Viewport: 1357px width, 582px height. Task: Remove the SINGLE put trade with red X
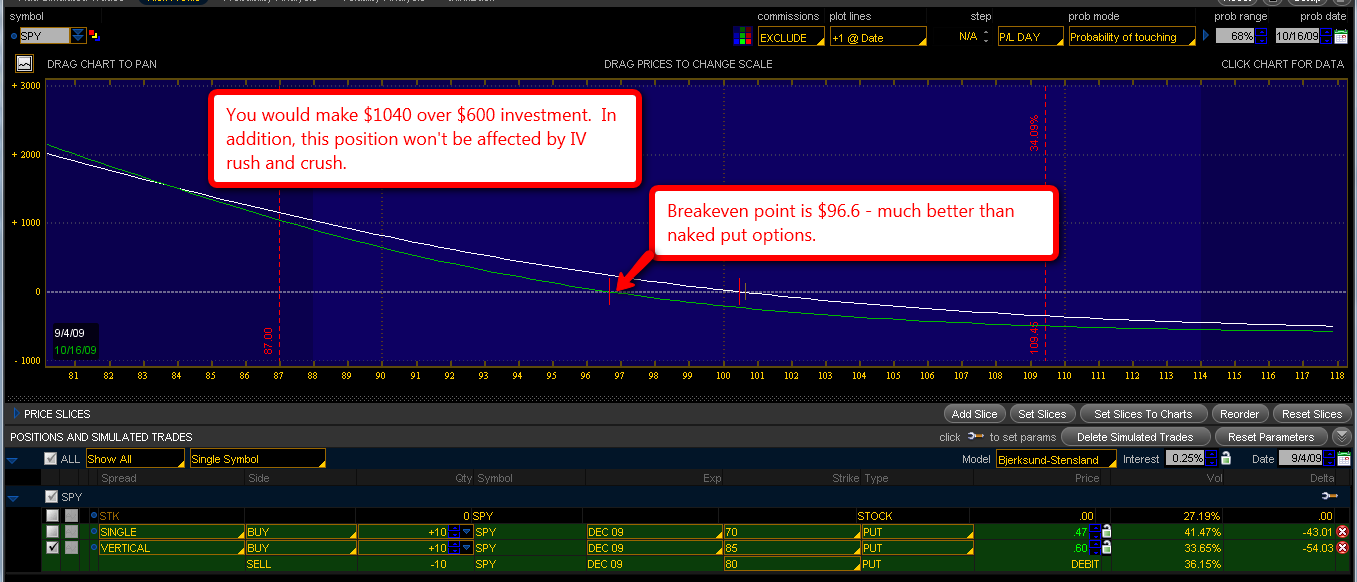[1342, 532]
